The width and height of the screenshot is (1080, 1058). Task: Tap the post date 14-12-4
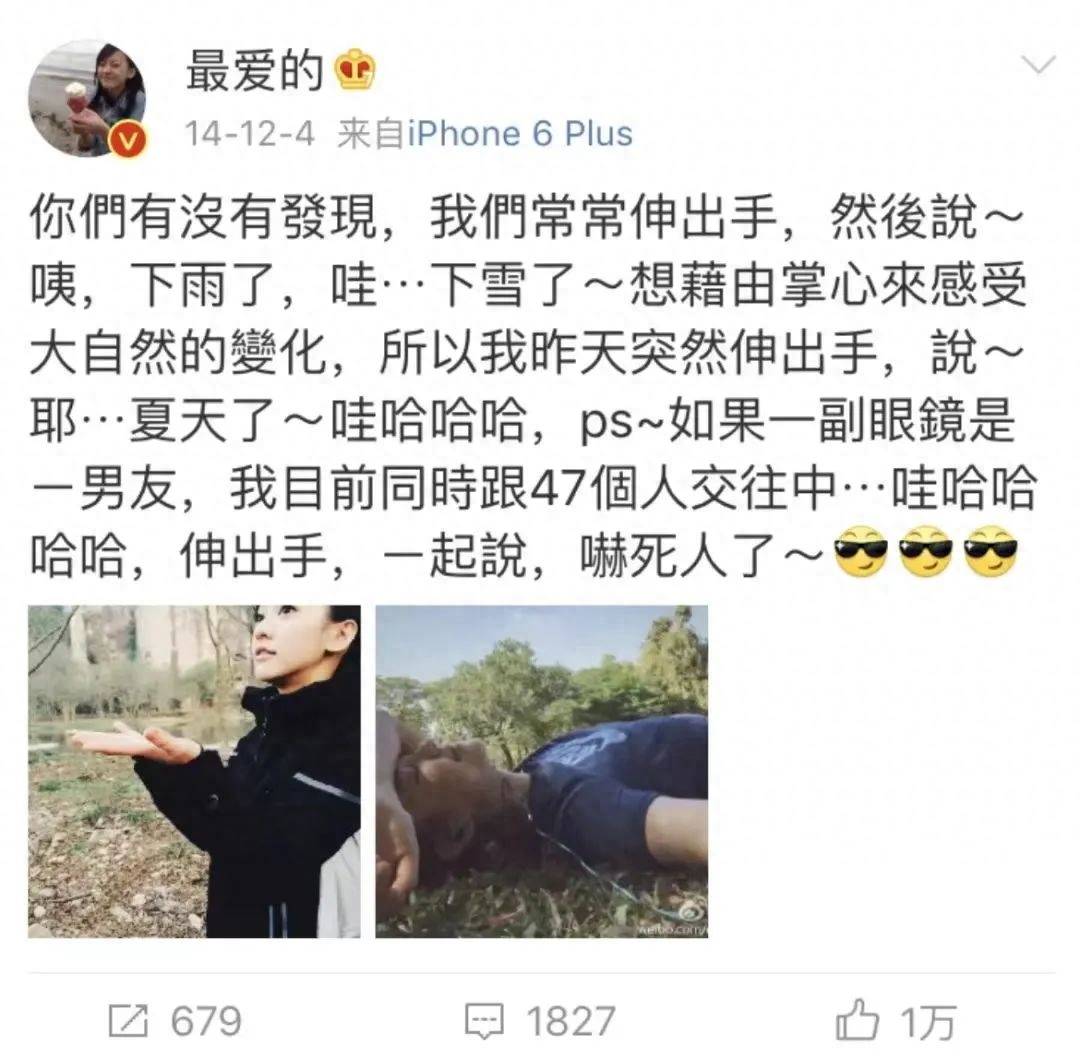click(249, 134)
